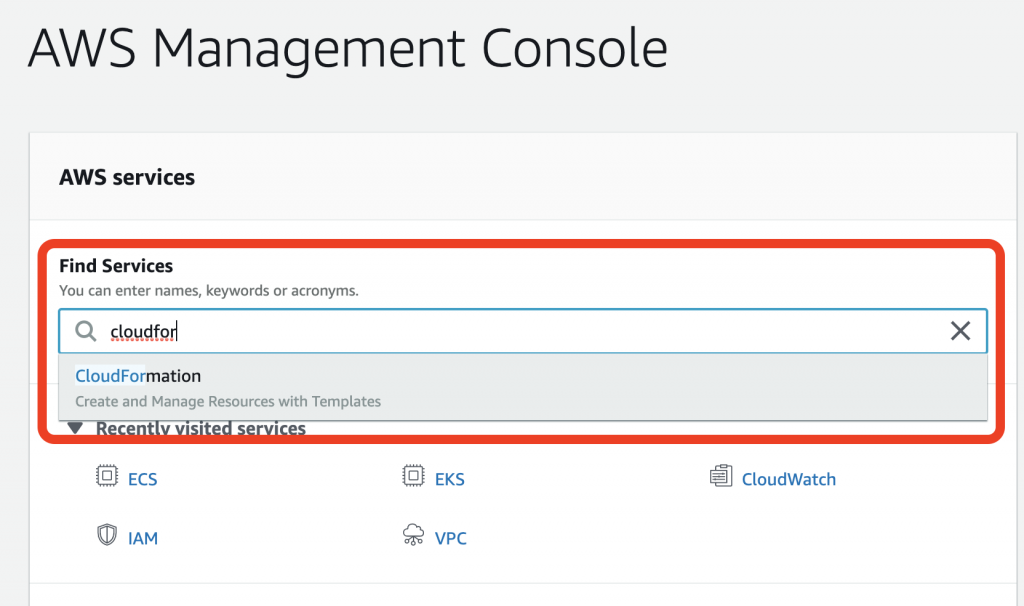Screen dimensions: 1024x606
Task: Click 'Create and Manage Resources with Templates' description
Action: point(228,401)
